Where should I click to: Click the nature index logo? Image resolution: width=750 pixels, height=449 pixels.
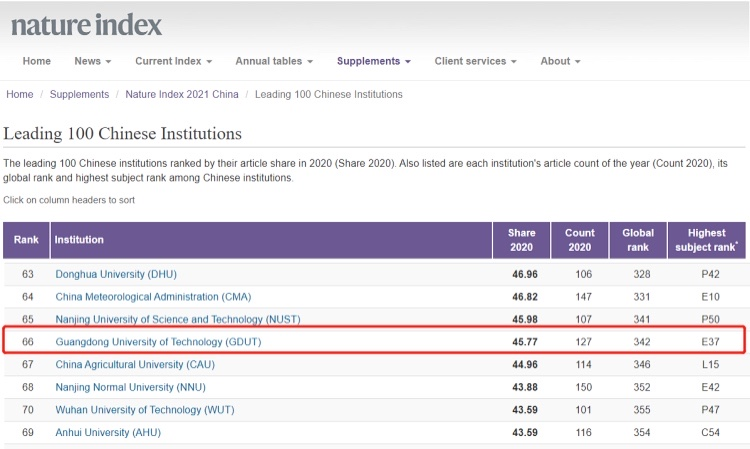86,25
